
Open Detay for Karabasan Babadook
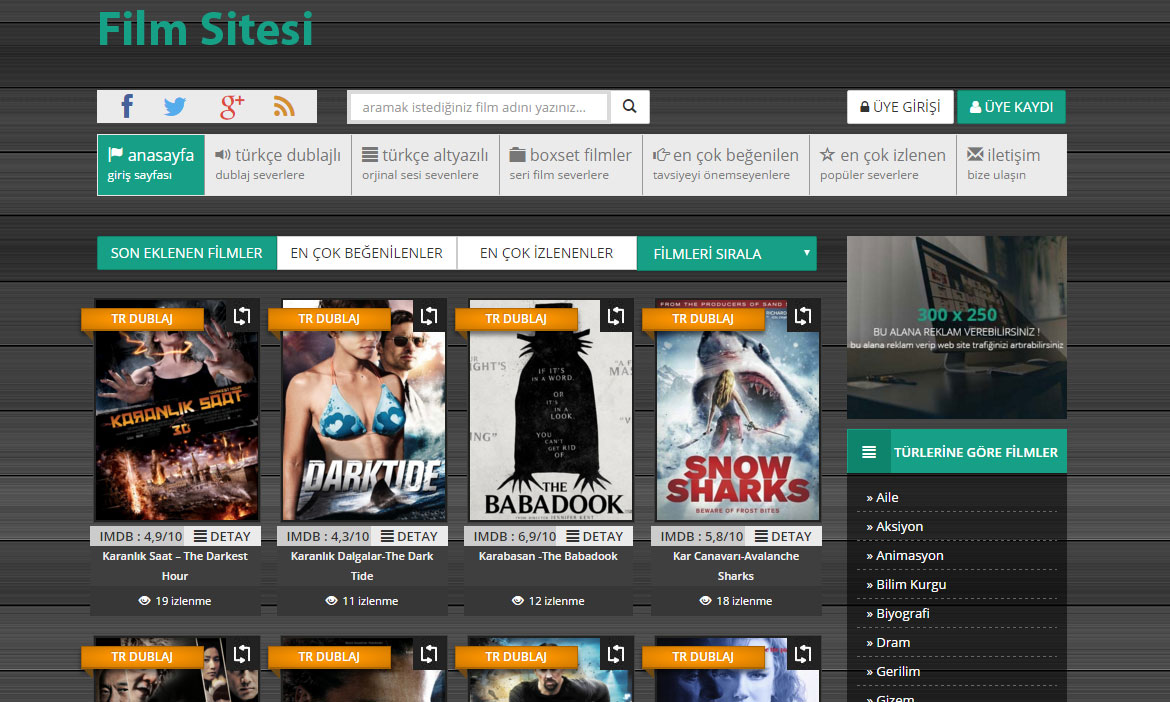coord(595,536)
